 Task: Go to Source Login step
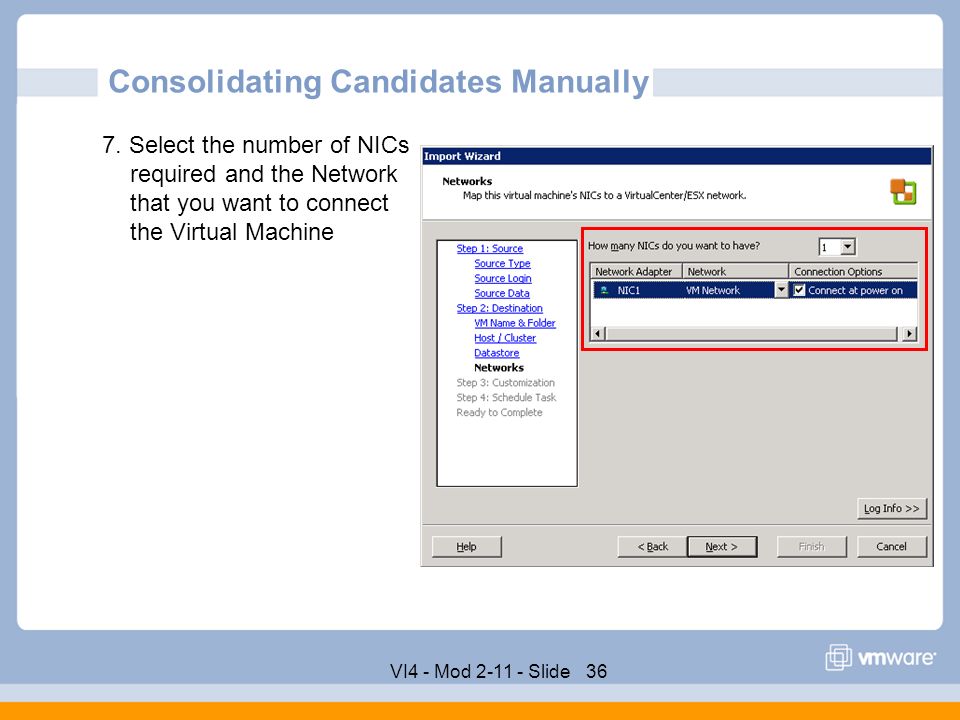[x=503, y=278]
